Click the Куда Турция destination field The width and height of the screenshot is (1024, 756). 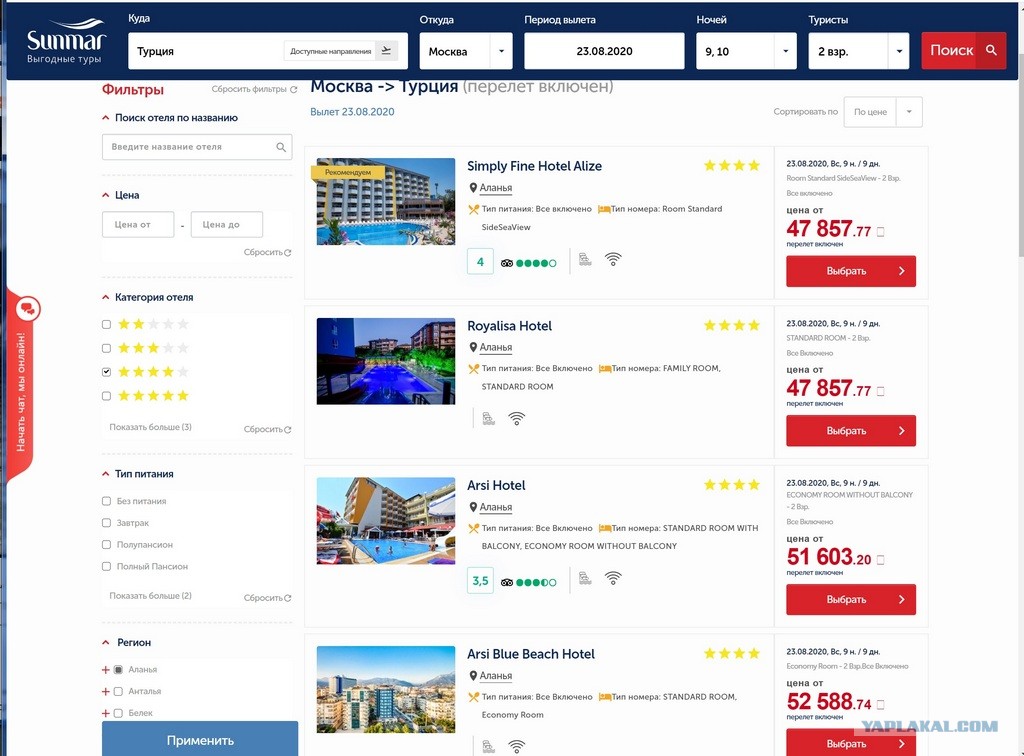(x=268, y=51)
